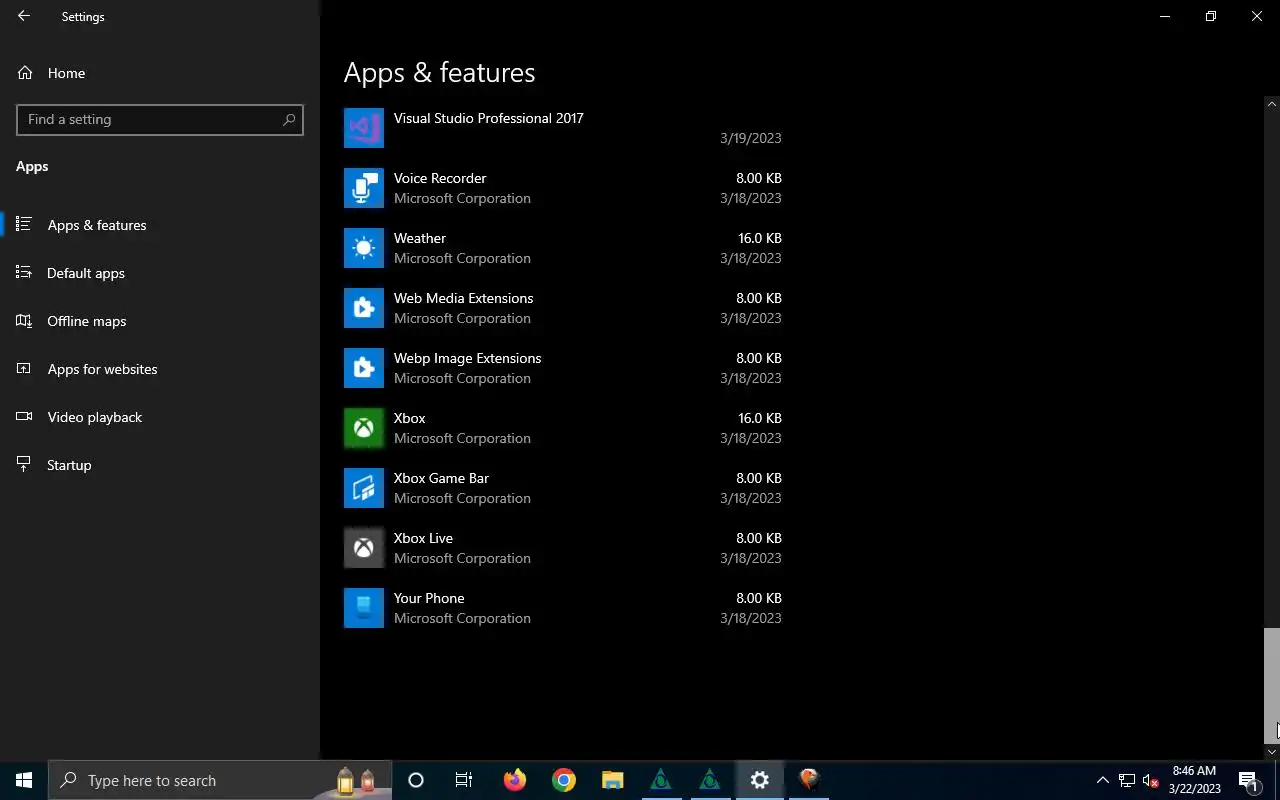
Task: Click the Webp Image Extensions icon
Action: point(364,368)
